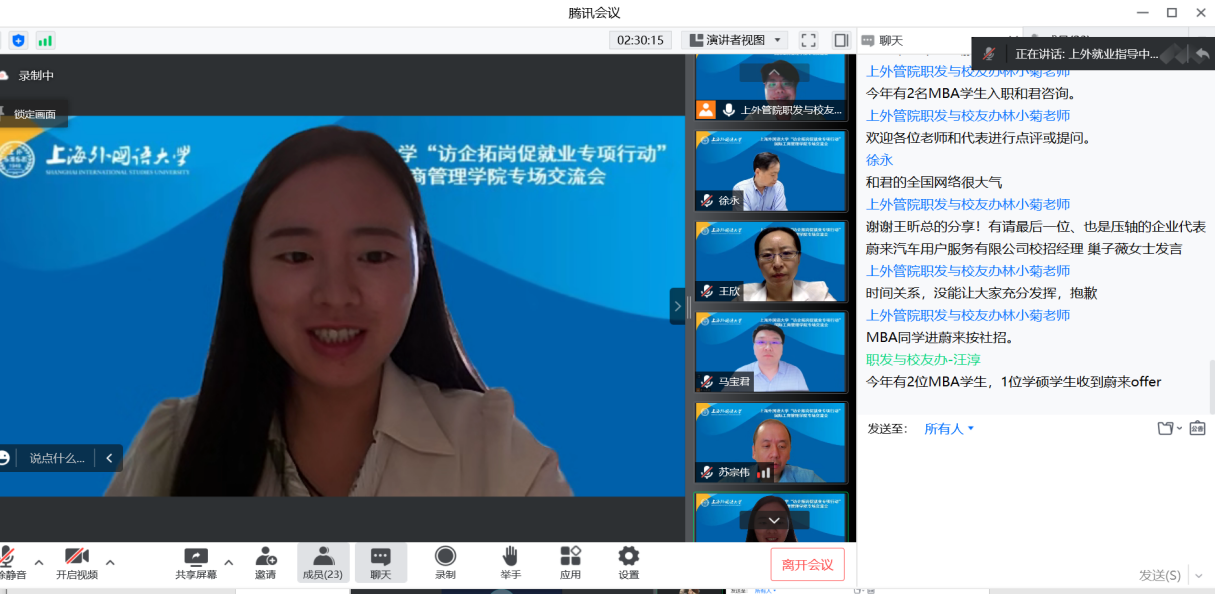Enter fullscreen with the fullscreen icon
Screen dimensions: 1215x594
coord(809,40)
